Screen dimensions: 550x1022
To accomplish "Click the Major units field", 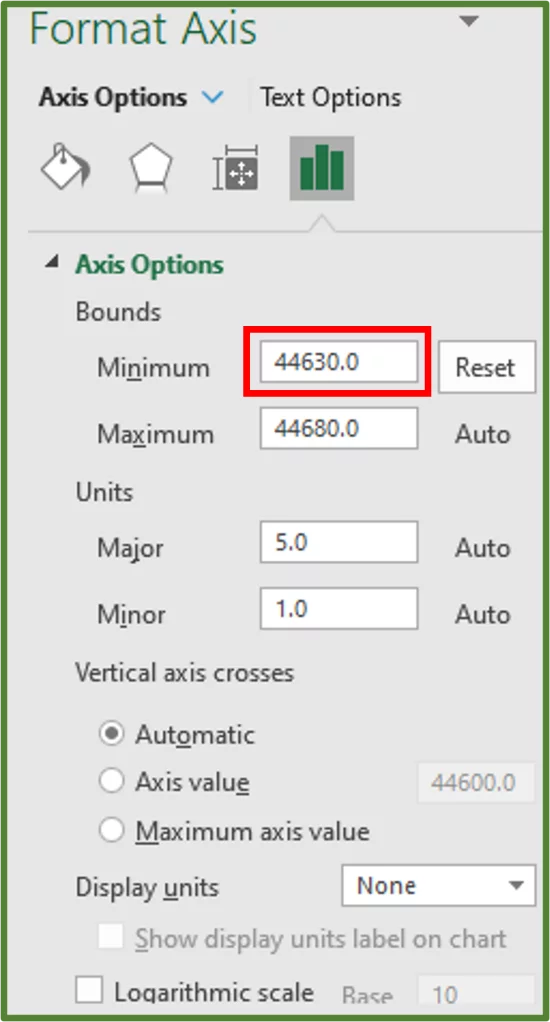I will tap(339, 542).
